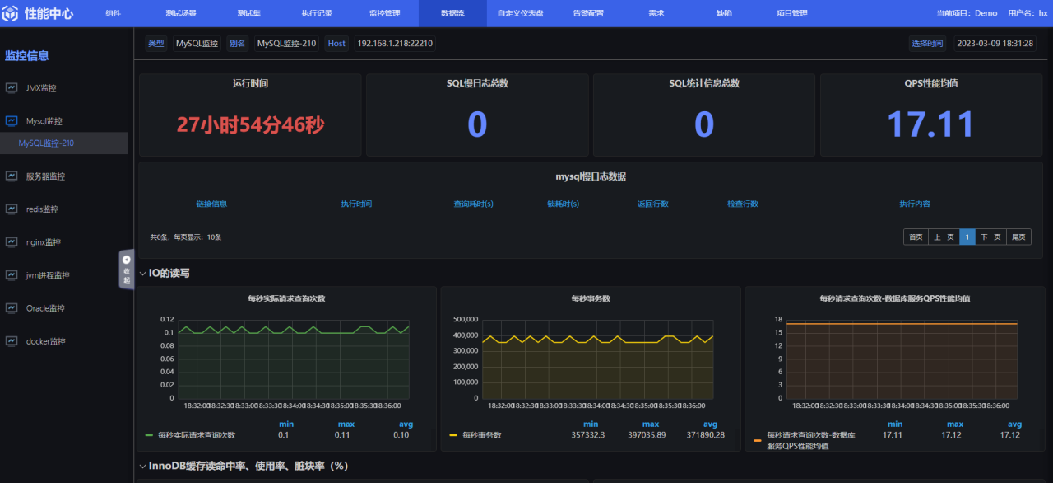Click the 0 under SQL慢日志总数
Screen dimensions: 1054x483
pyautogui.click(x=477, y=124)
